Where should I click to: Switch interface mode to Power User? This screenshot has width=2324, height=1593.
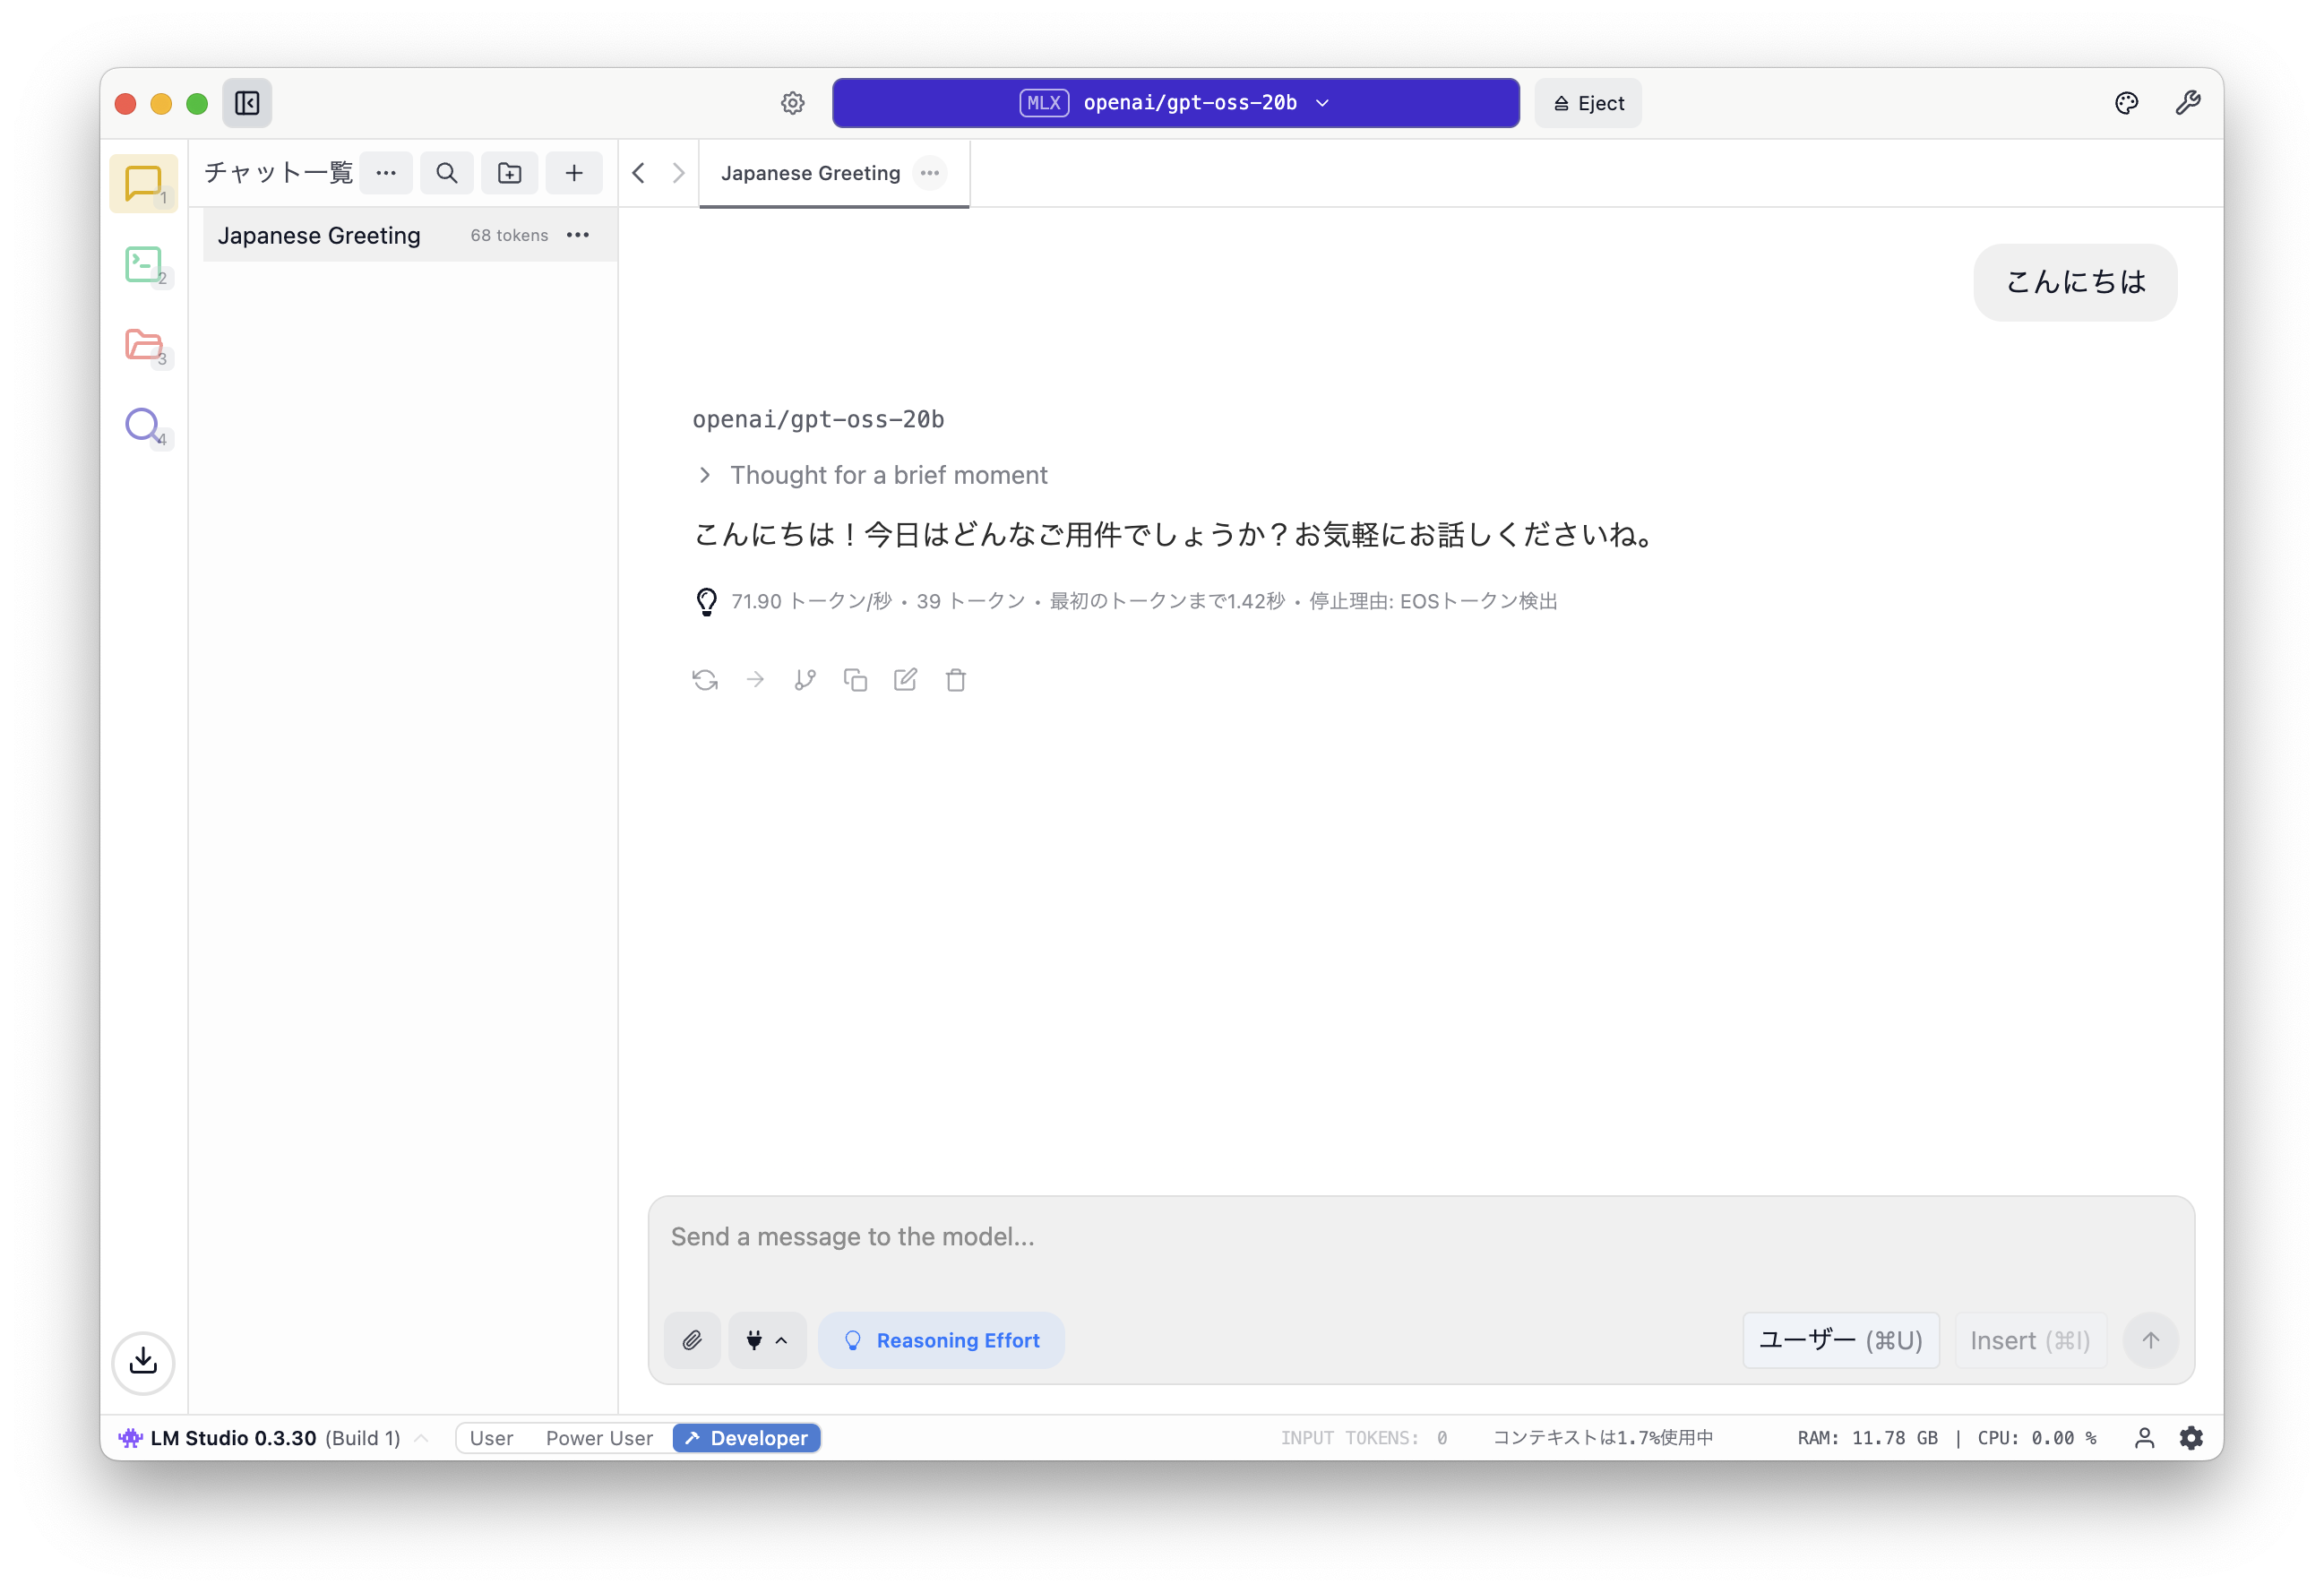[x=599, y=1438]
